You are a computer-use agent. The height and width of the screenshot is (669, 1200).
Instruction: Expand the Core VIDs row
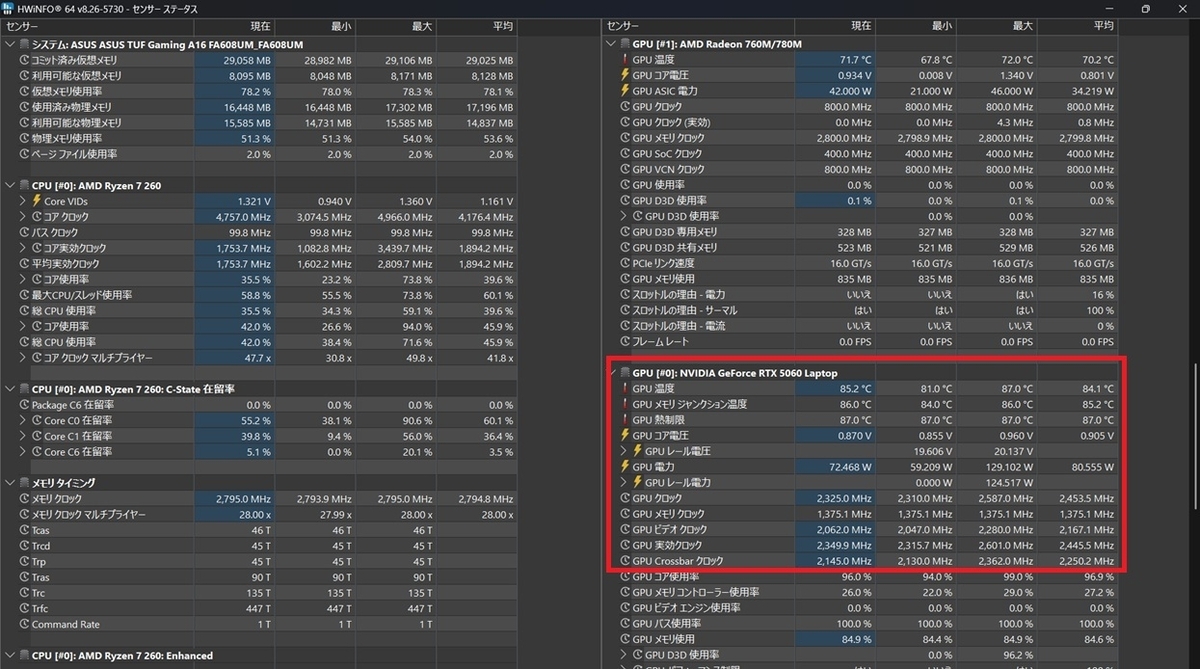point(22,201)
